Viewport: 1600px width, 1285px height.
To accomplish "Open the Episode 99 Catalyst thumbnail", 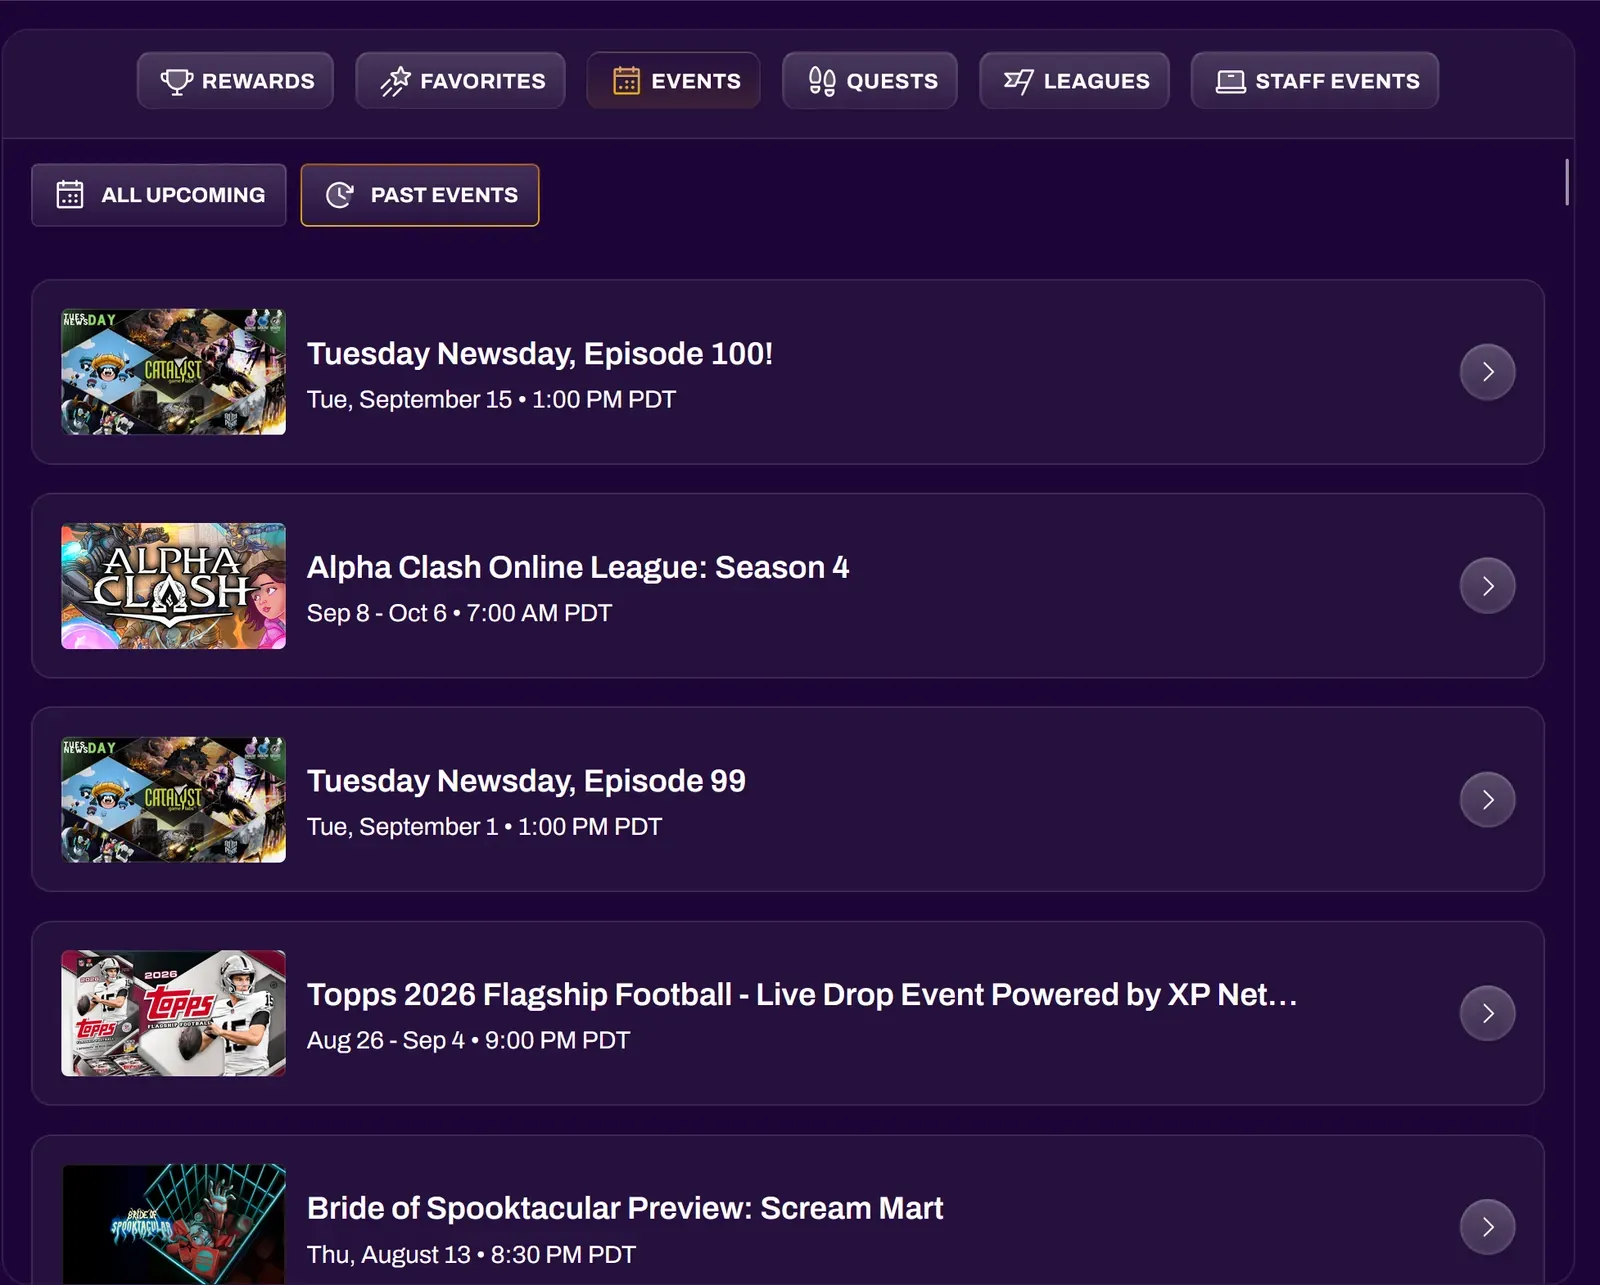I will [174, 800].
